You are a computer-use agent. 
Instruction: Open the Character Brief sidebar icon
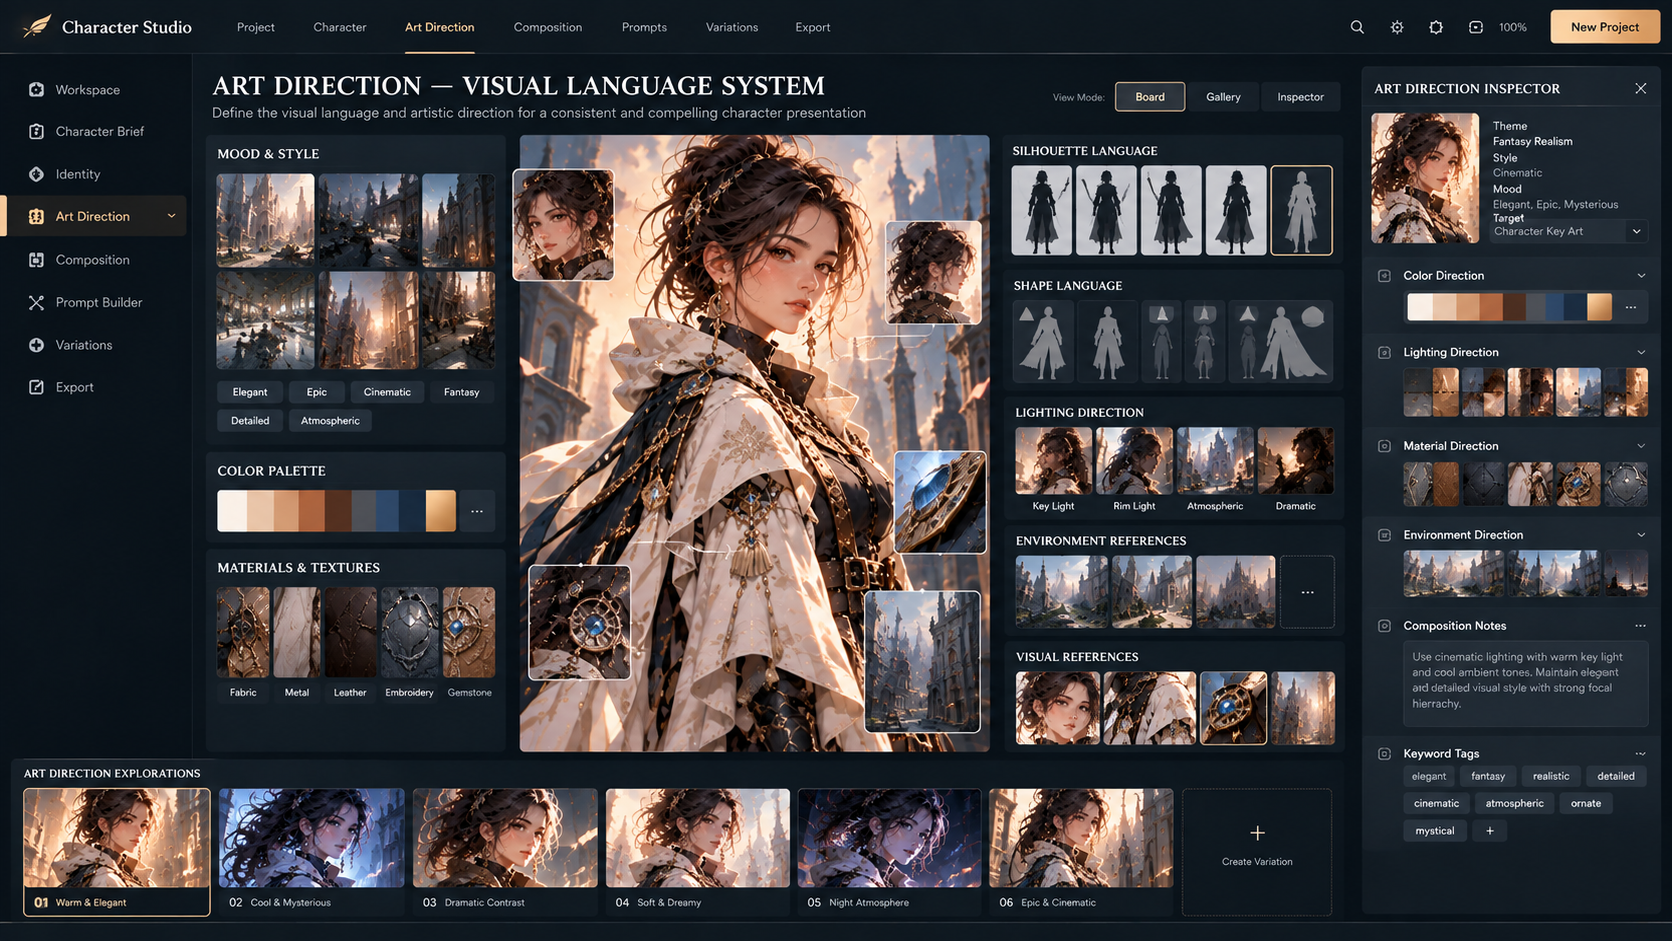(36, 131)
